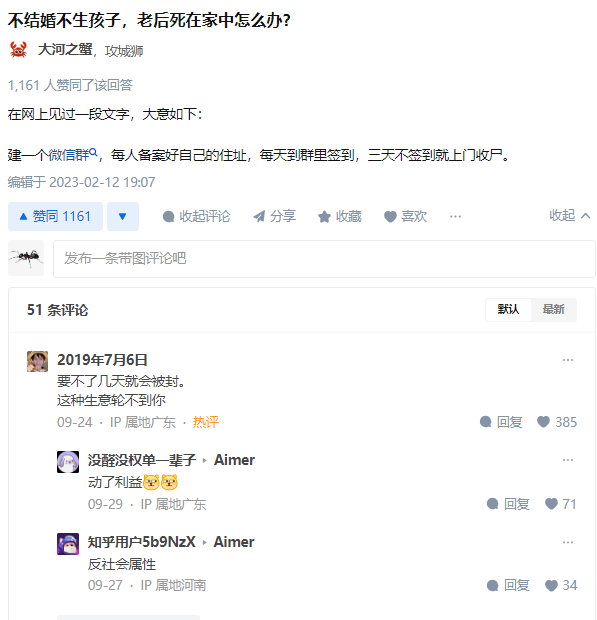The width and height of the screenshot is (597, 620).
Task: Bookmark the answer with 收藏 star
Action: 340,216
